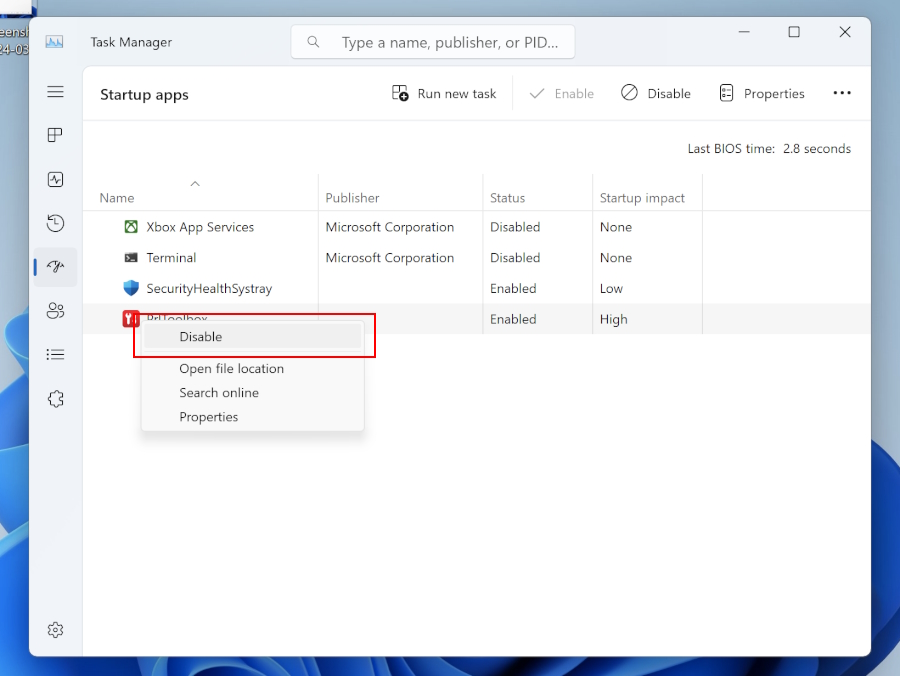Image resolution: width=900 pixels, height=676 pixels.
Task: Go to Processes page in sidebar
Action: tap(55, 135)
